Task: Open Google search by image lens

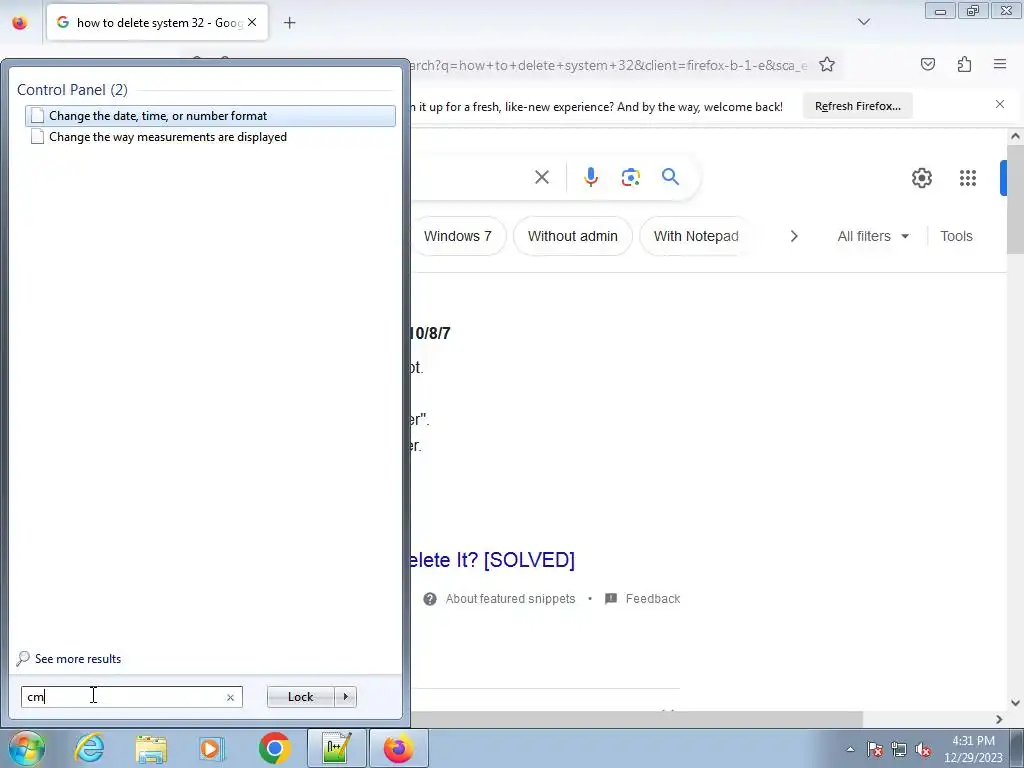Action: pos(631,177)
